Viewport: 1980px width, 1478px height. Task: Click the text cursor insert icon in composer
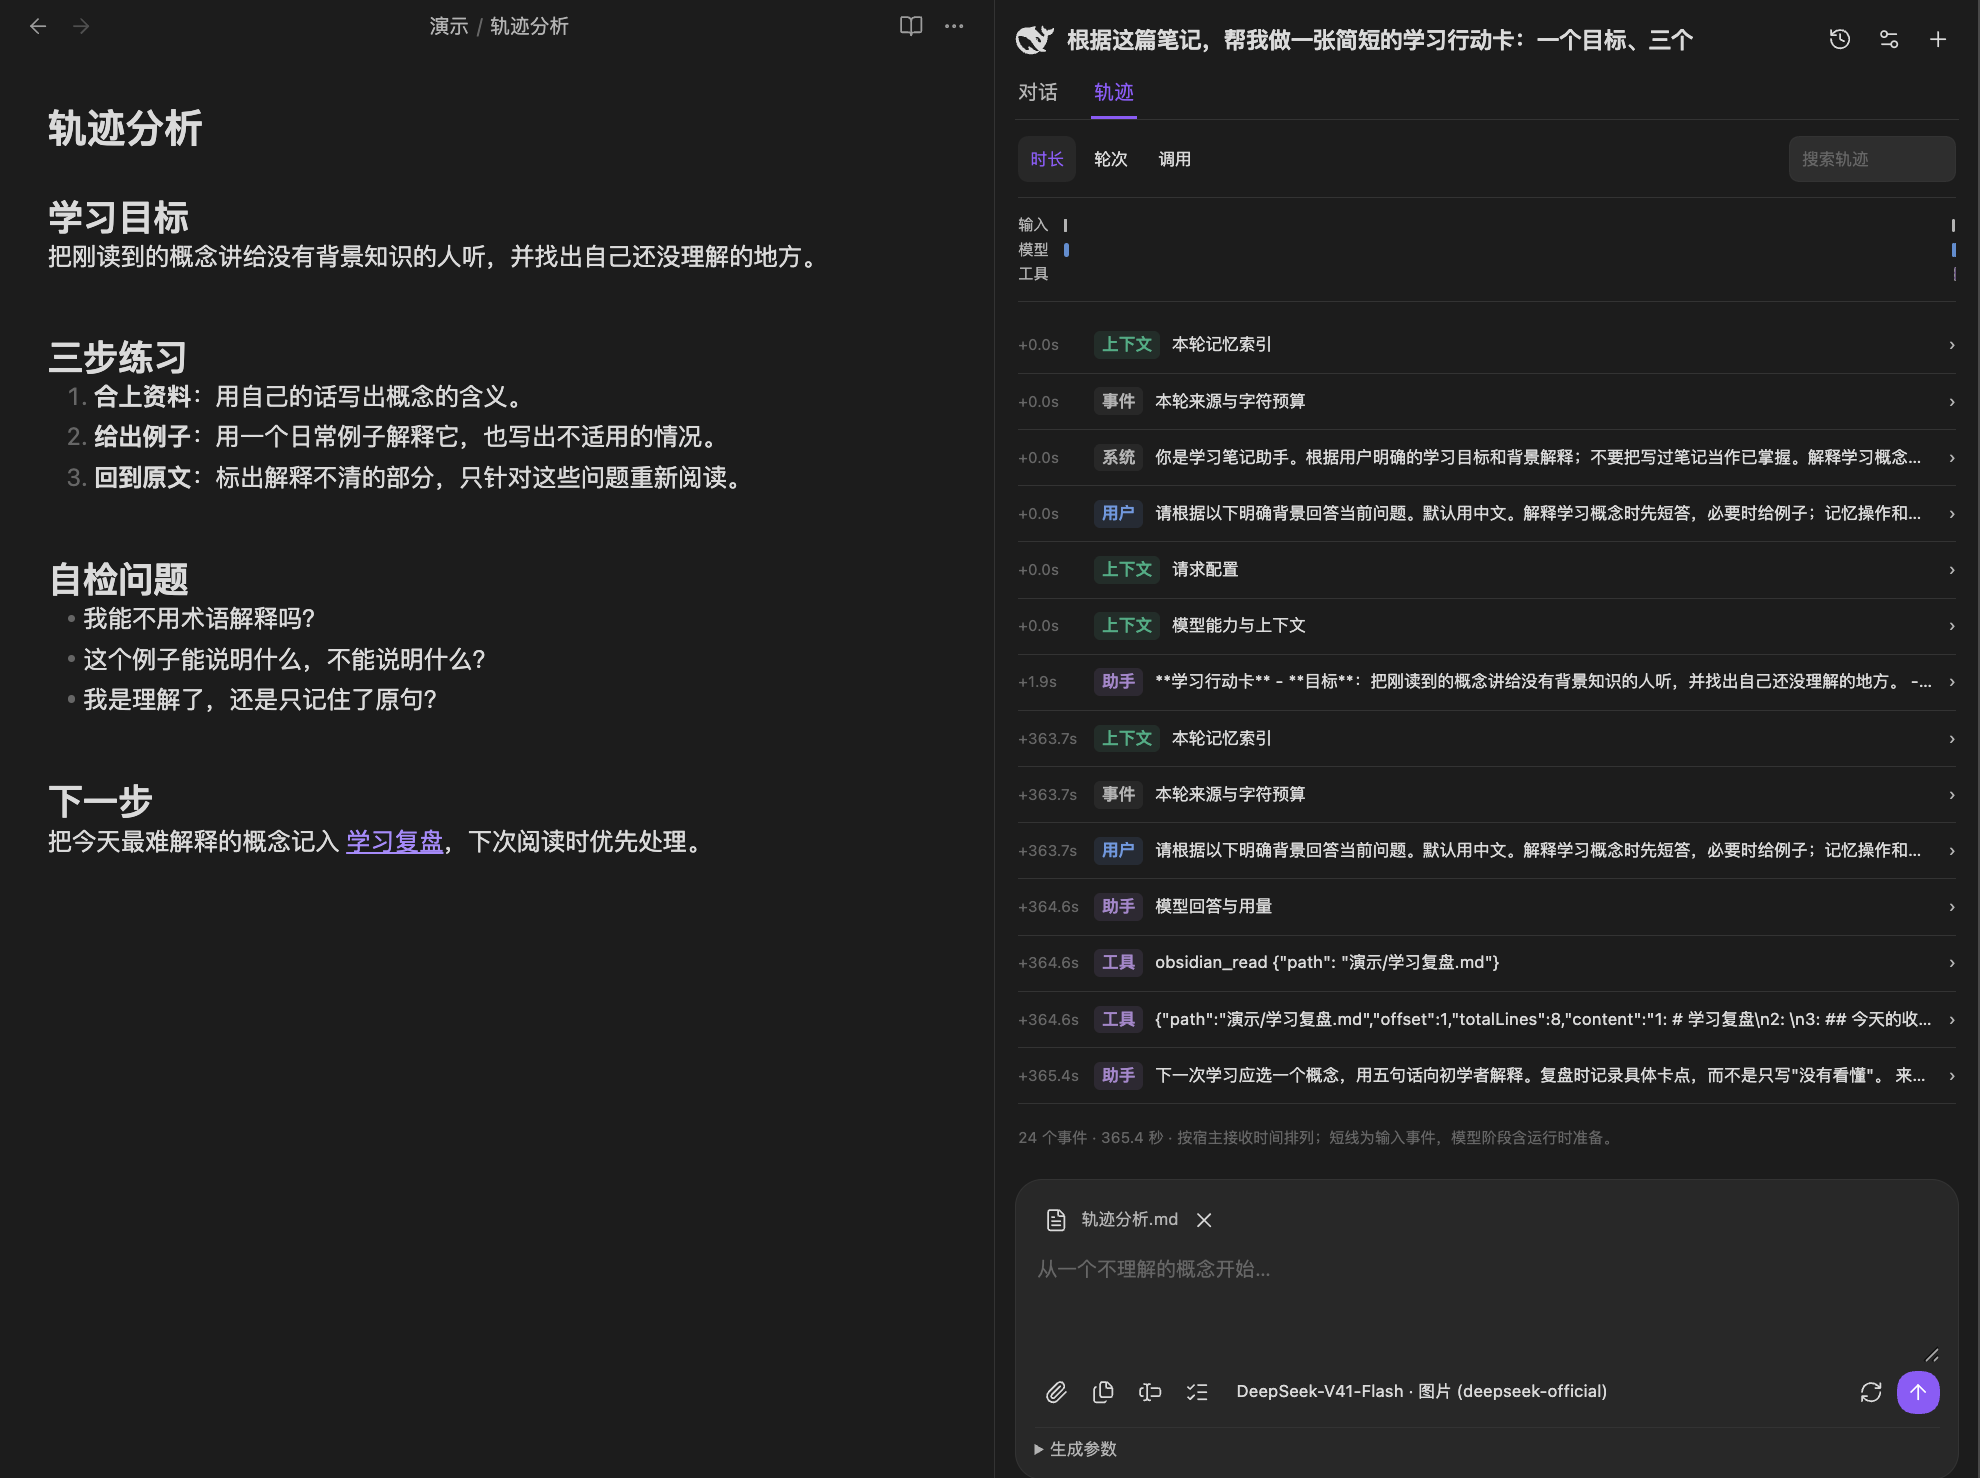pyautogui.click(x=1150, y=1392)
